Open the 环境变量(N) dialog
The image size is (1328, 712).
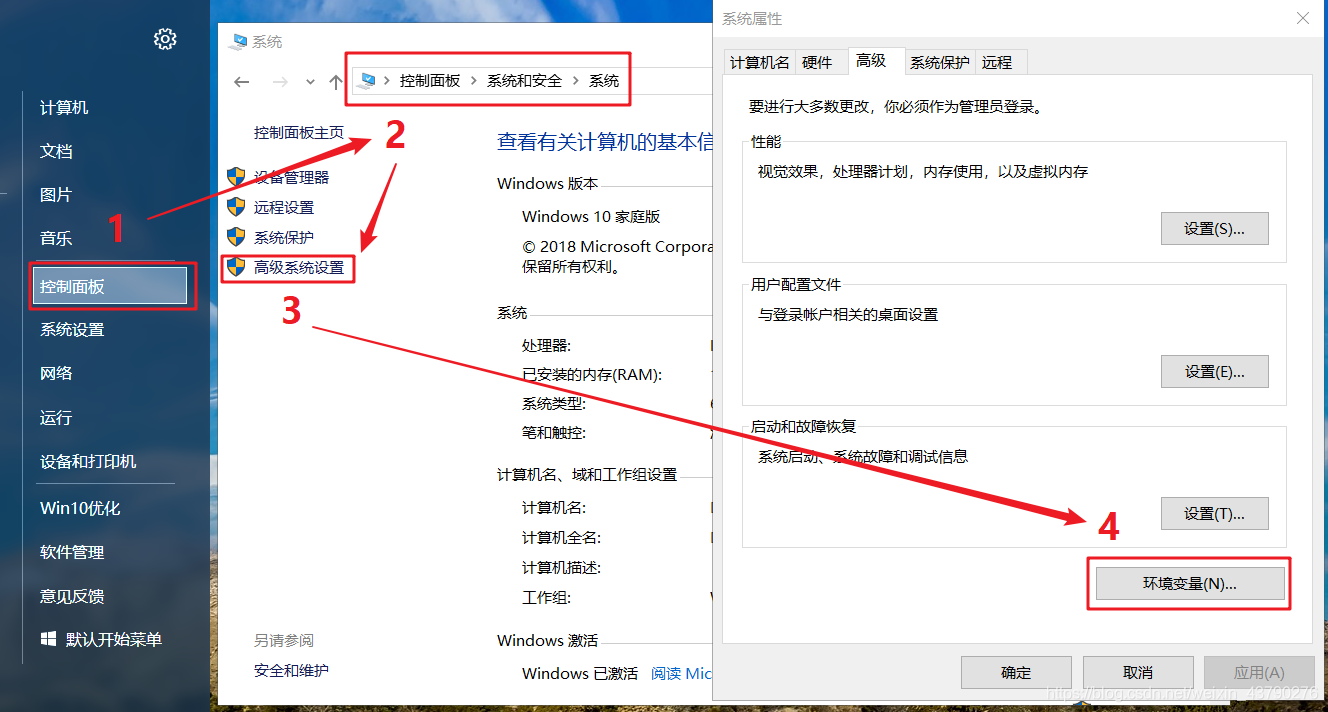click(1189, 583)
